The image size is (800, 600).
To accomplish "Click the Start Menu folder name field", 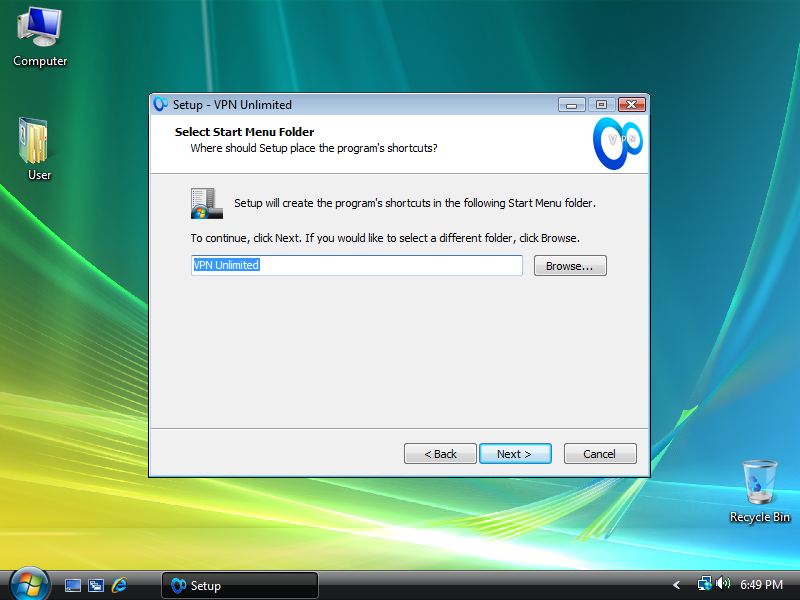I will (357, 265).
